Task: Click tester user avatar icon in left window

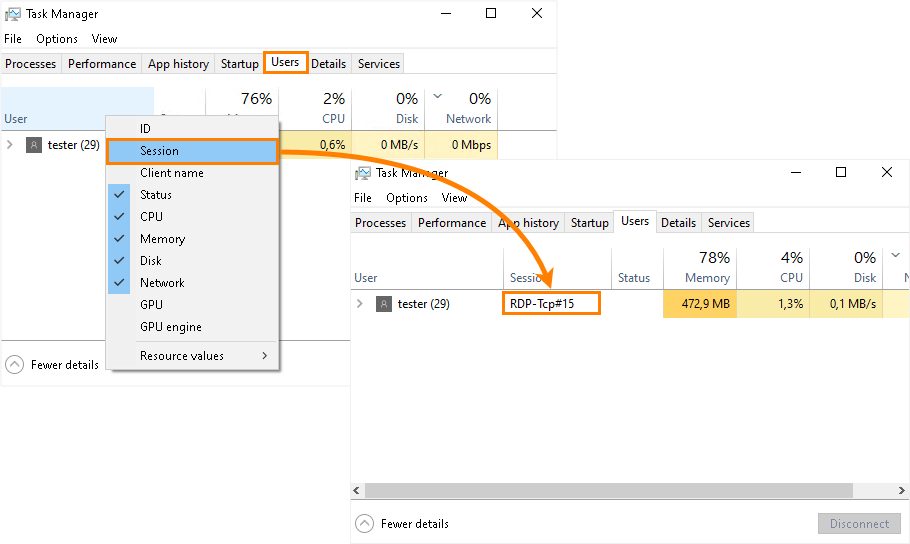Action: 34,145
